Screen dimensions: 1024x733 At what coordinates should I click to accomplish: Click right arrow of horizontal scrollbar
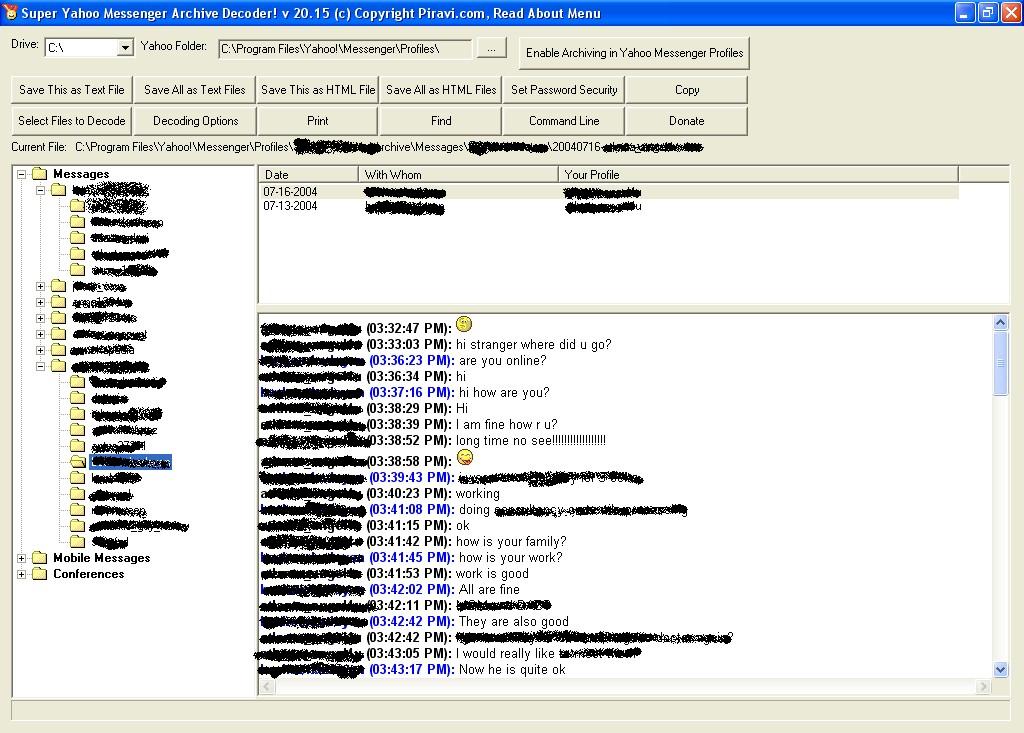(984, 687)
